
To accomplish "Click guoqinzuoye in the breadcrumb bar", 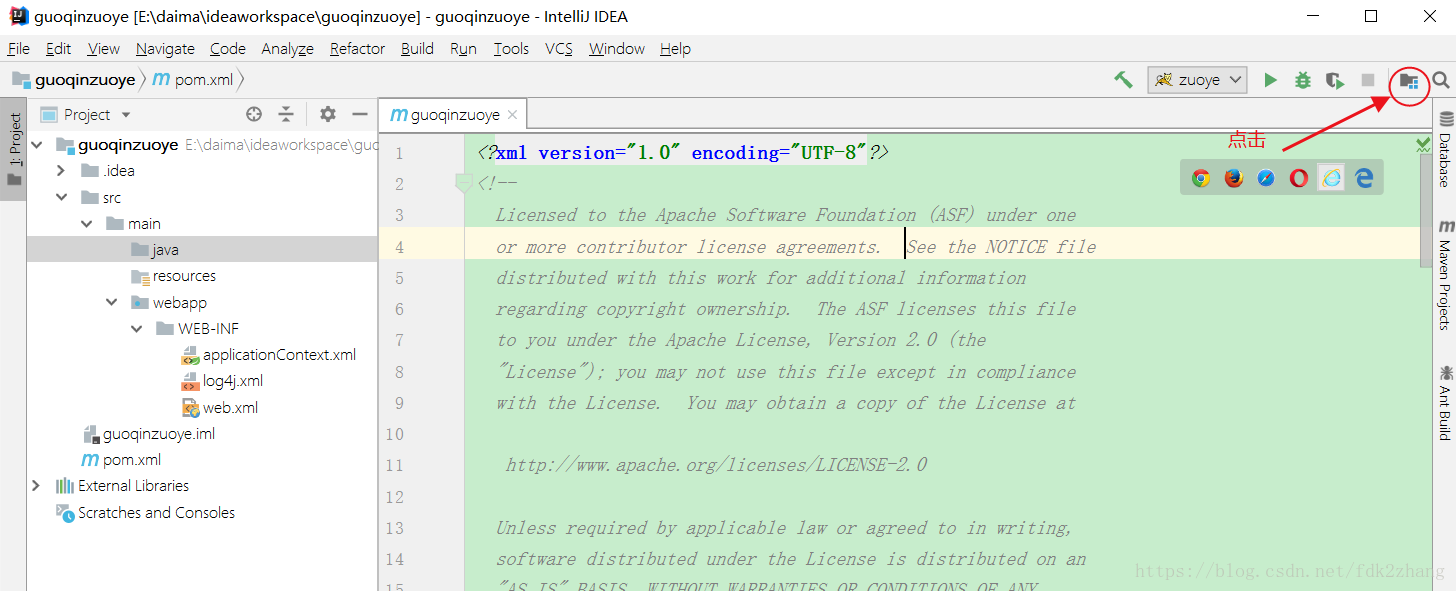I will pyautogui.click(x=72, y=80).
